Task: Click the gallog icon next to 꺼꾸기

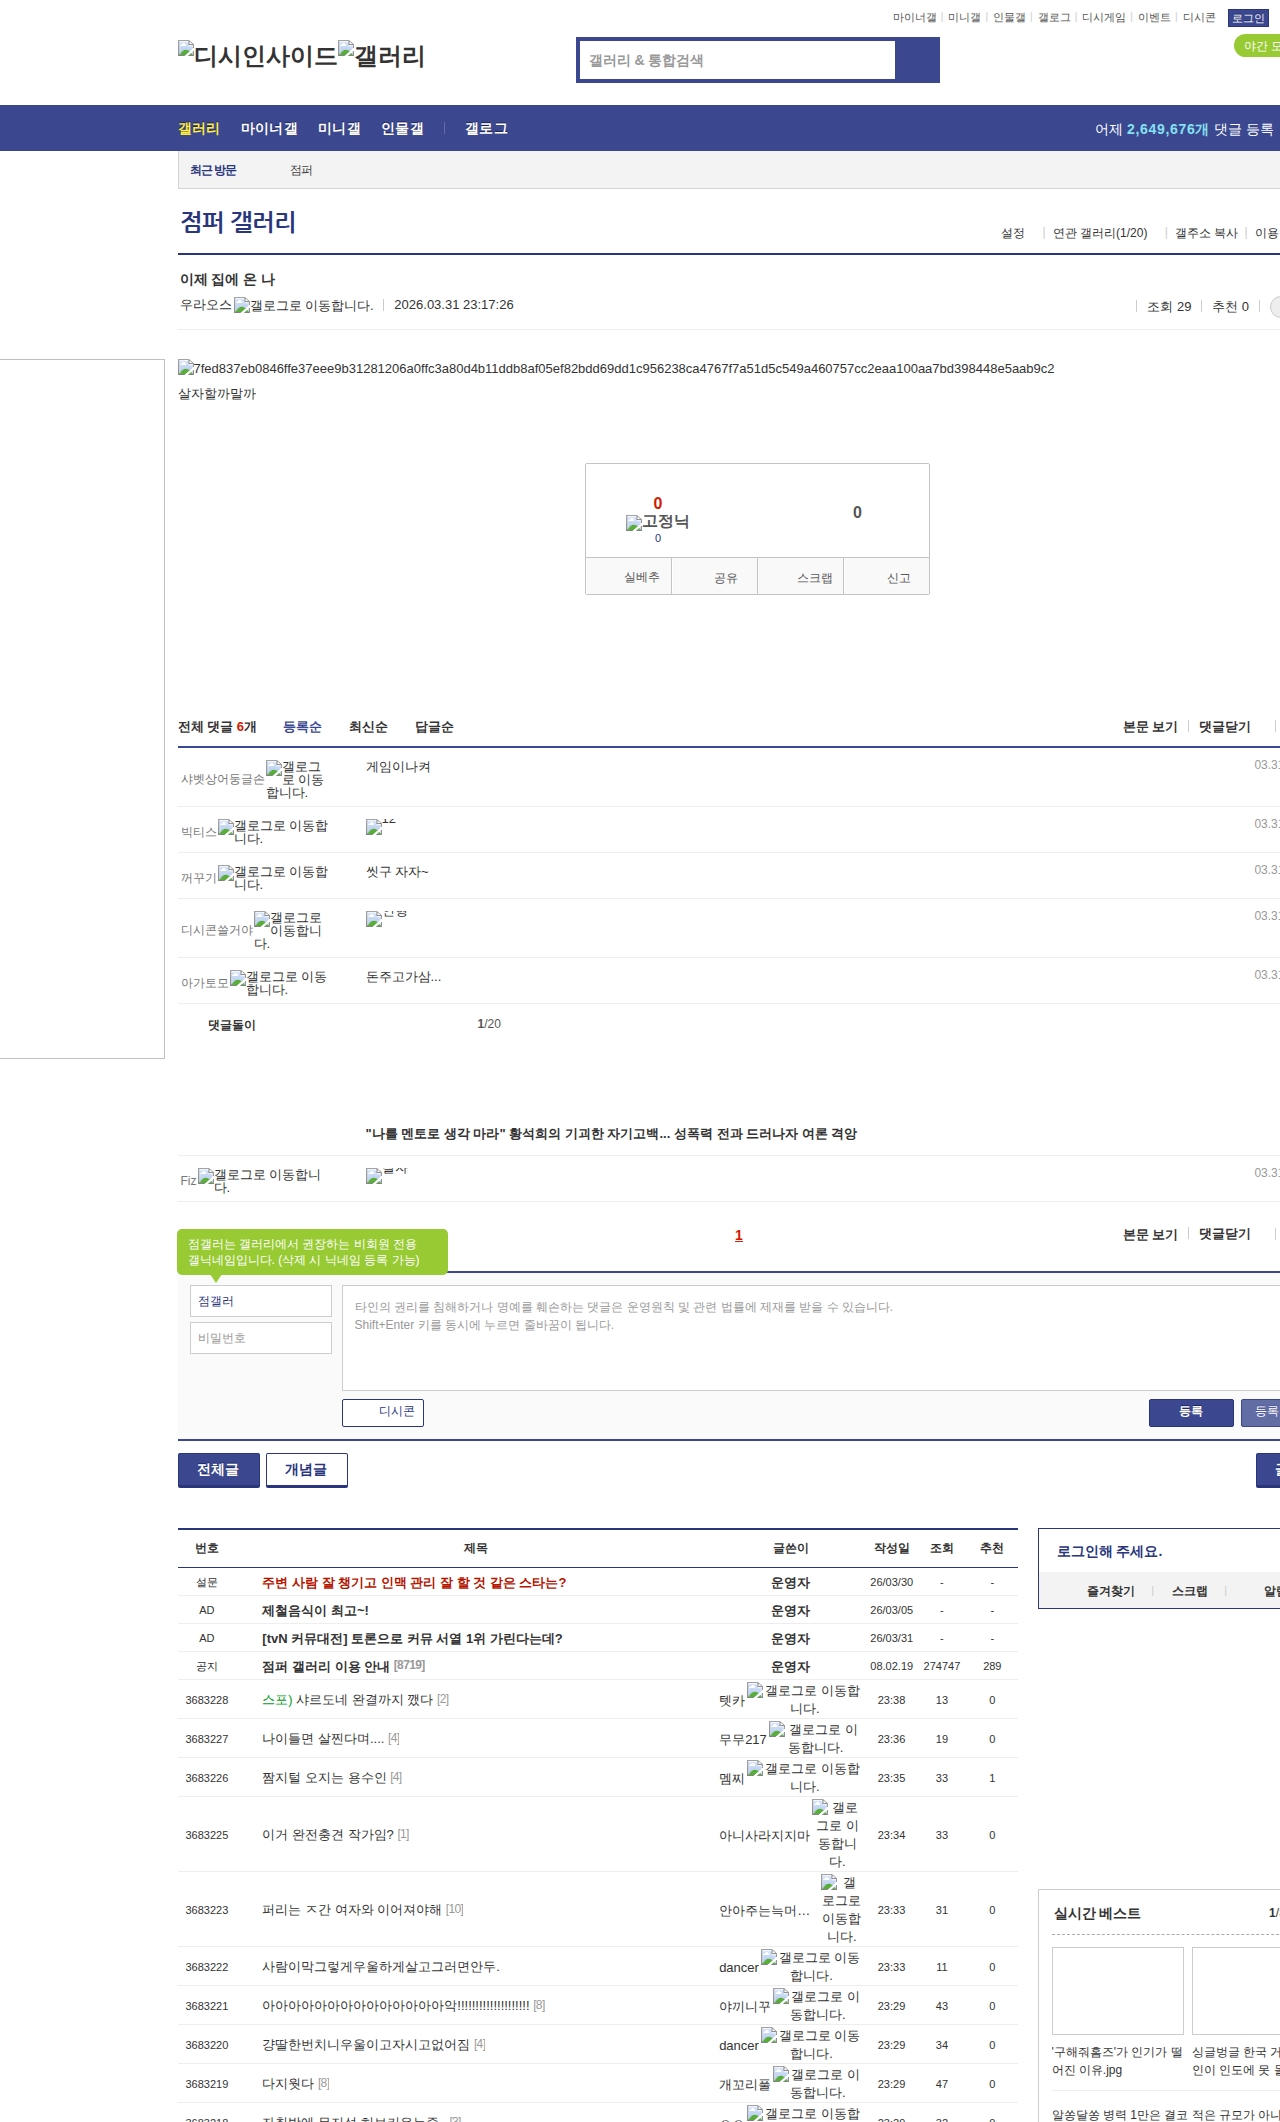Action: [x=272, y=878]
